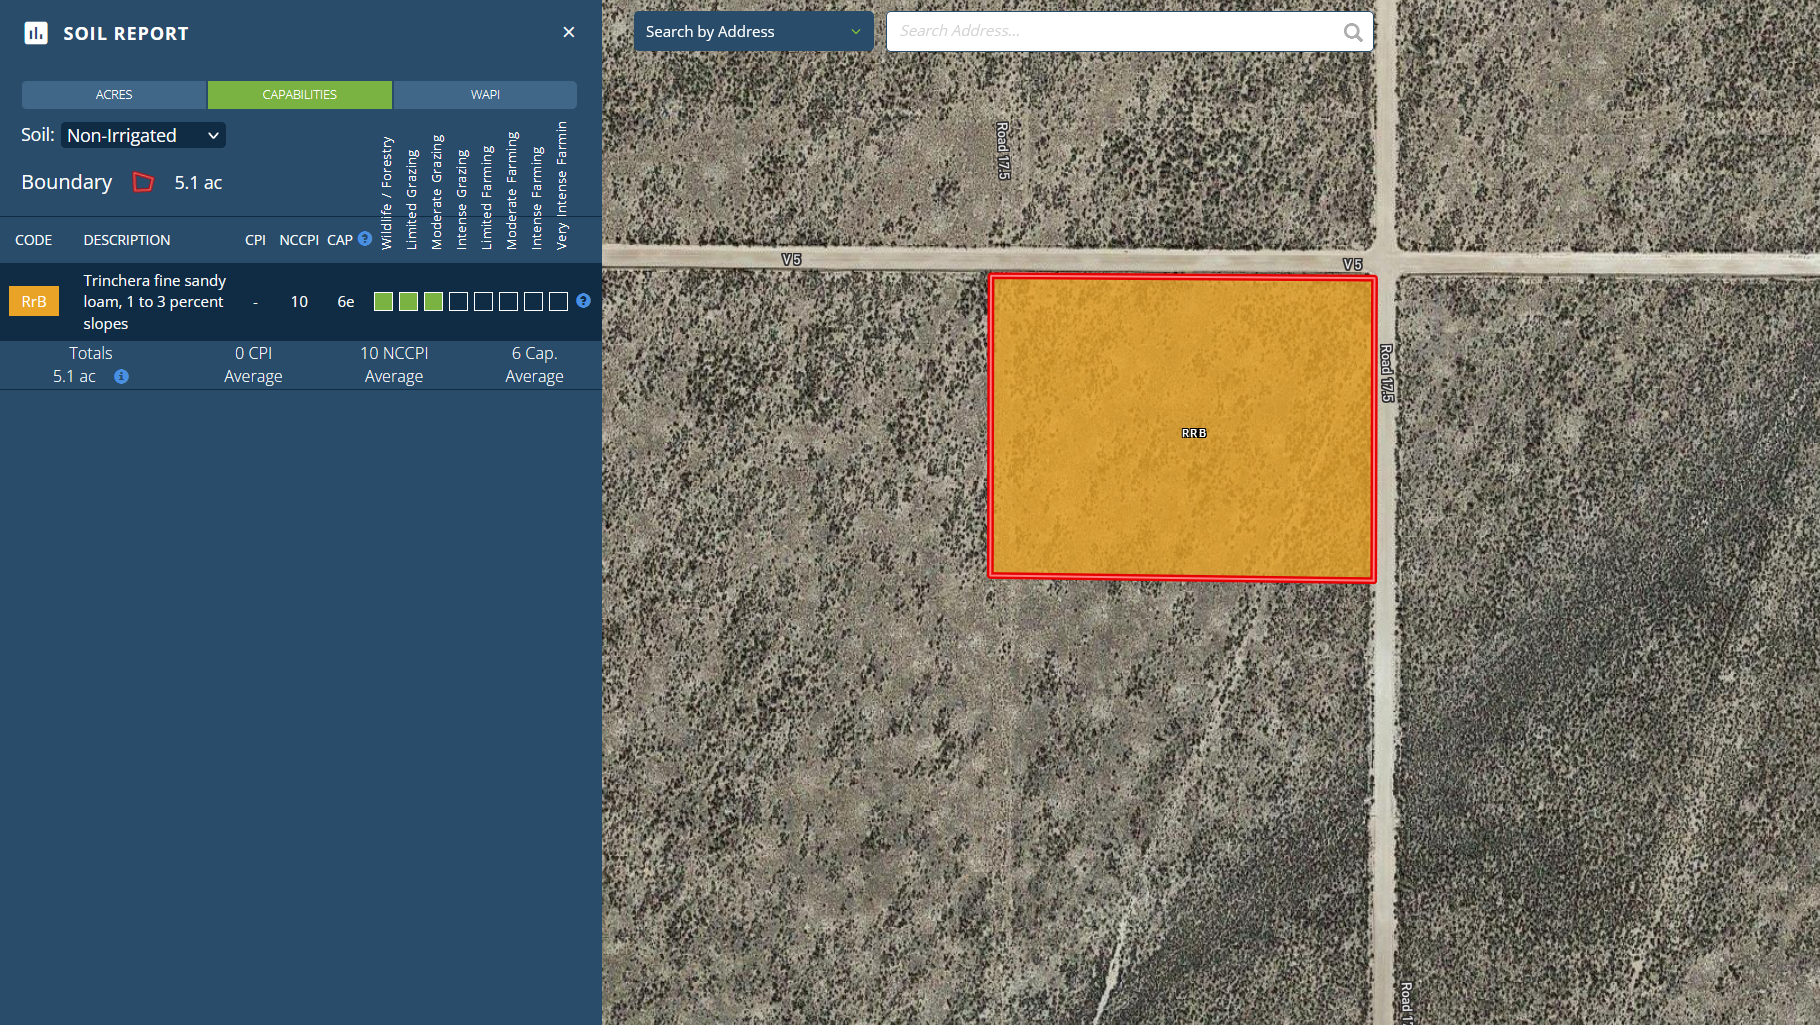
Task: Open the WAPI tab
Action: pos(485,95)
